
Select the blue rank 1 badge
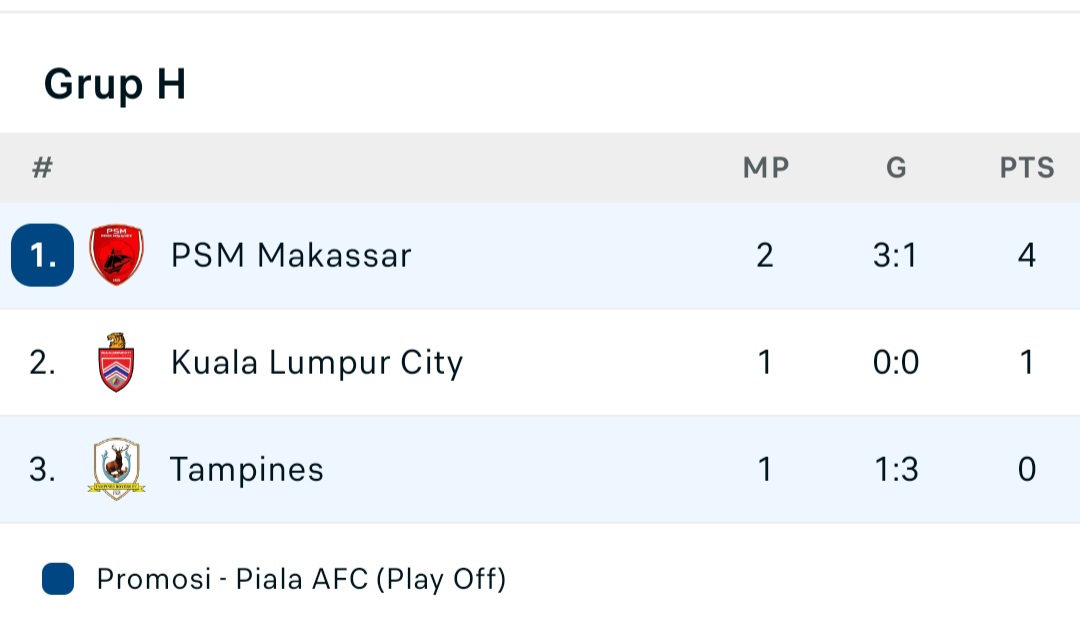point(43,255)
